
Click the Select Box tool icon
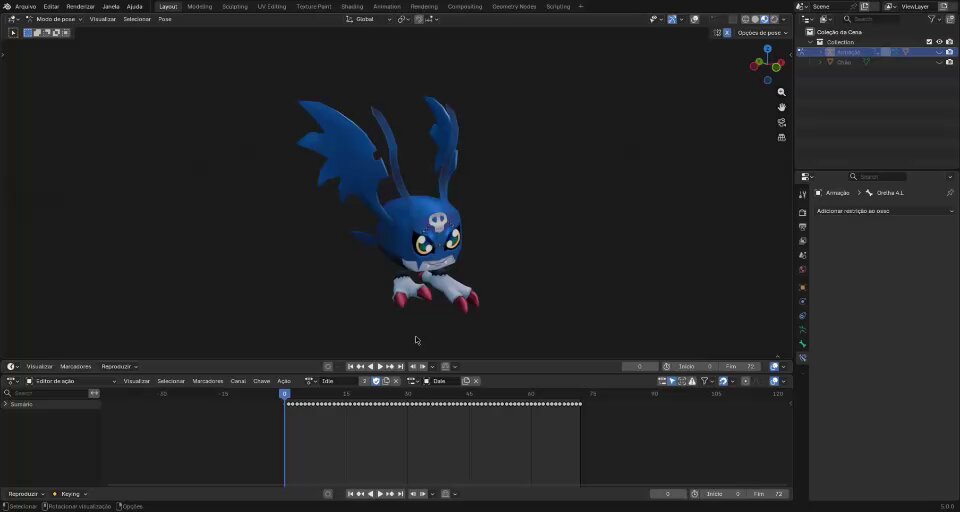click(x=13, y=32)
